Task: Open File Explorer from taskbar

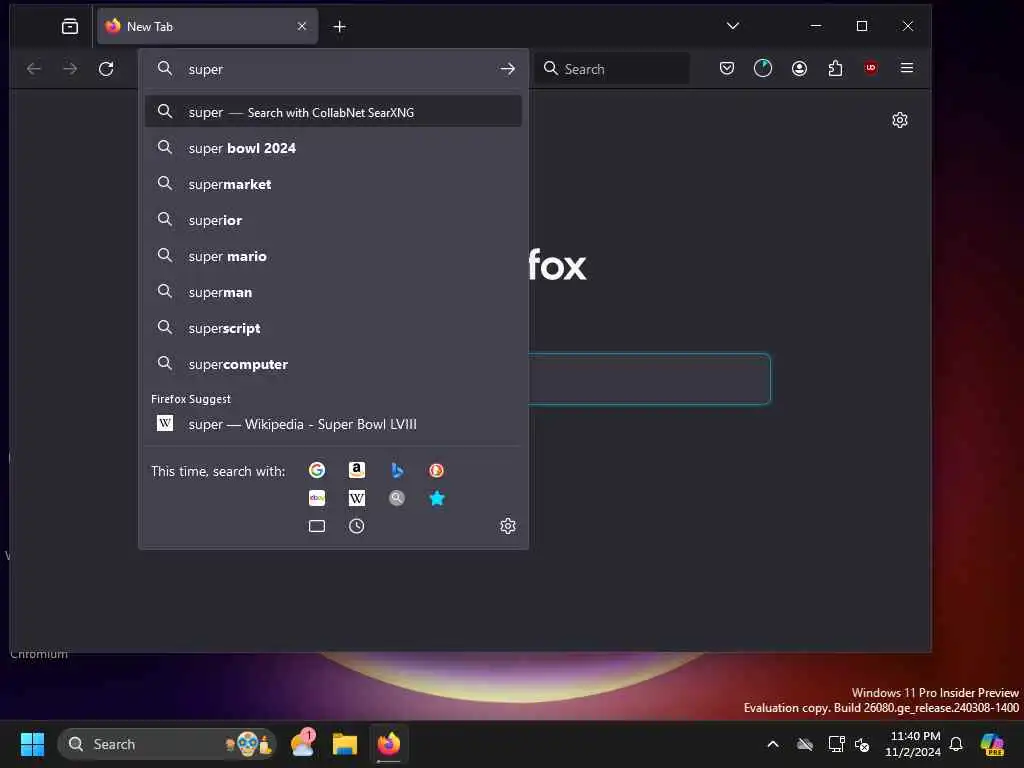Action: [345, 744]
